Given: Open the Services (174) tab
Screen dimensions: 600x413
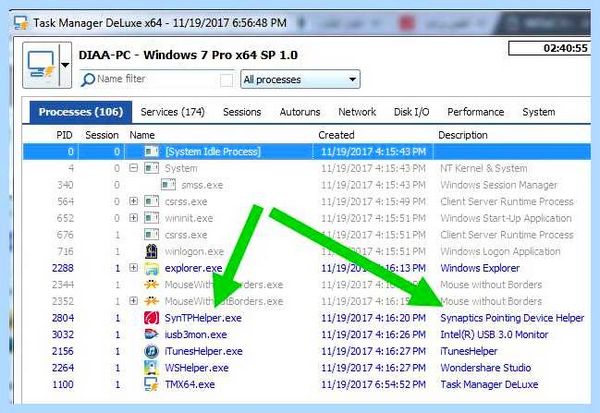Looking at the screenshot, I should 173,112.
